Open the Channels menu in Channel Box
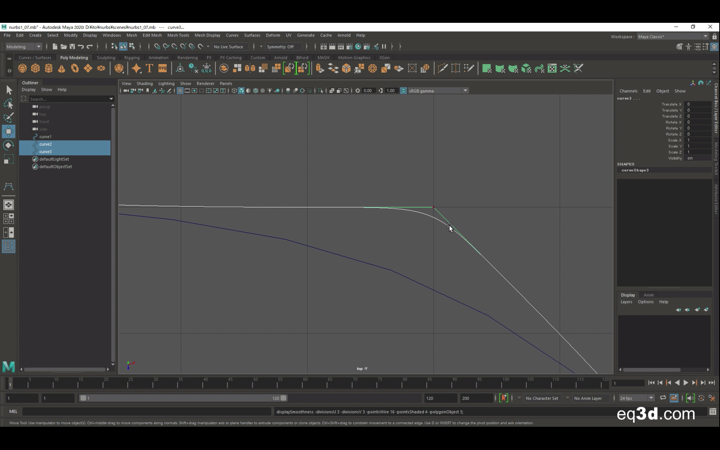 628,91
